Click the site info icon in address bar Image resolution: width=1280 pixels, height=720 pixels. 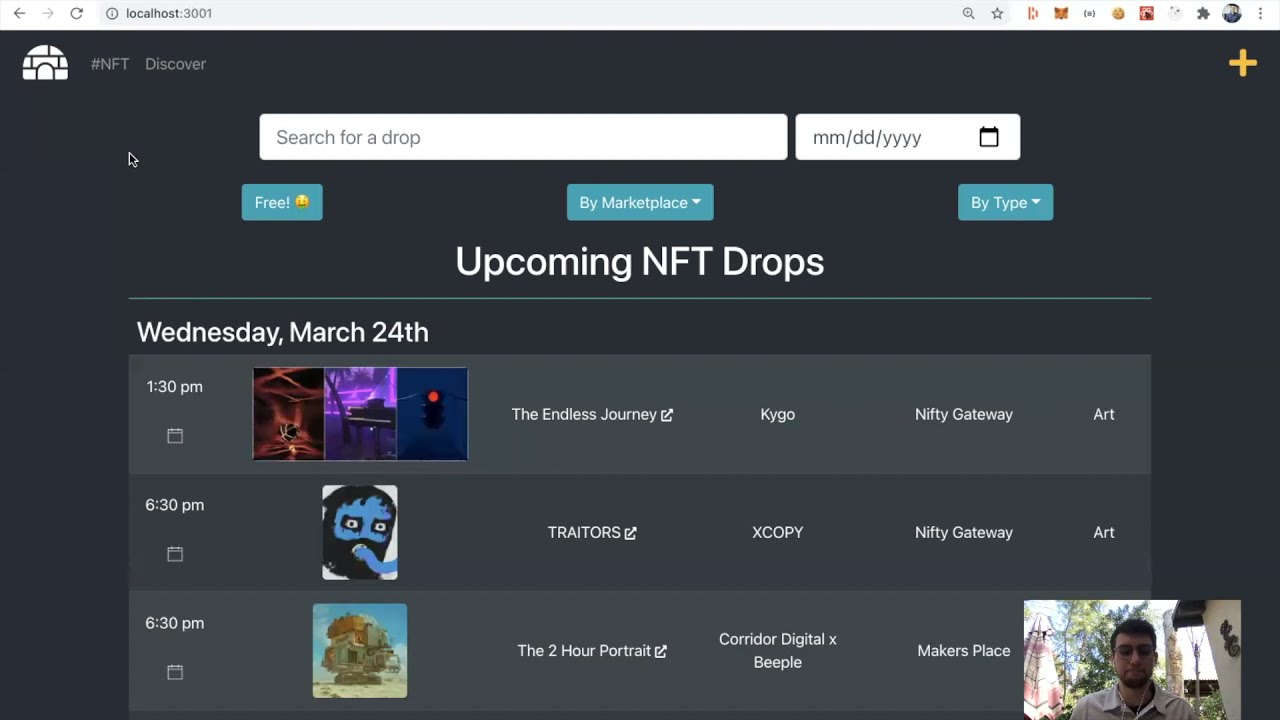112,13
